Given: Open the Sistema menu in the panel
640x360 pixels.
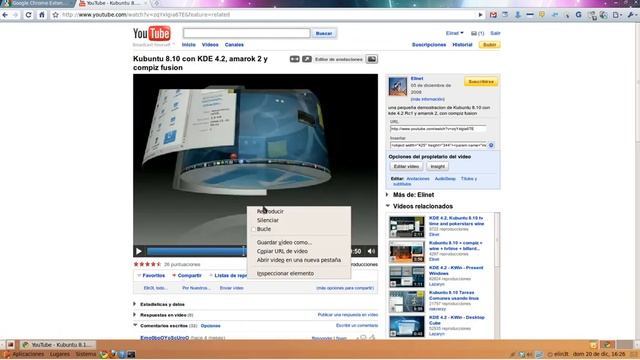Looking at the screenshot, I should click(86, 354).
